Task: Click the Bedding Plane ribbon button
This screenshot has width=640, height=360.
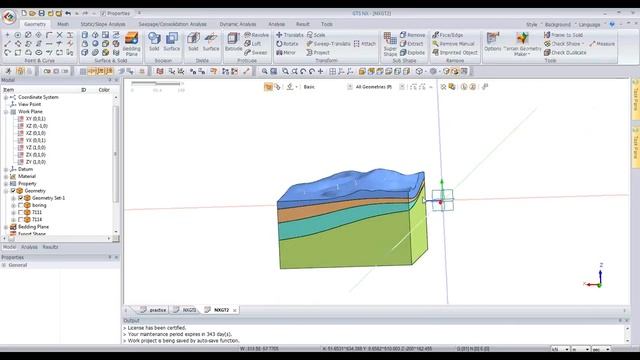Action: (x=131, y=44)
